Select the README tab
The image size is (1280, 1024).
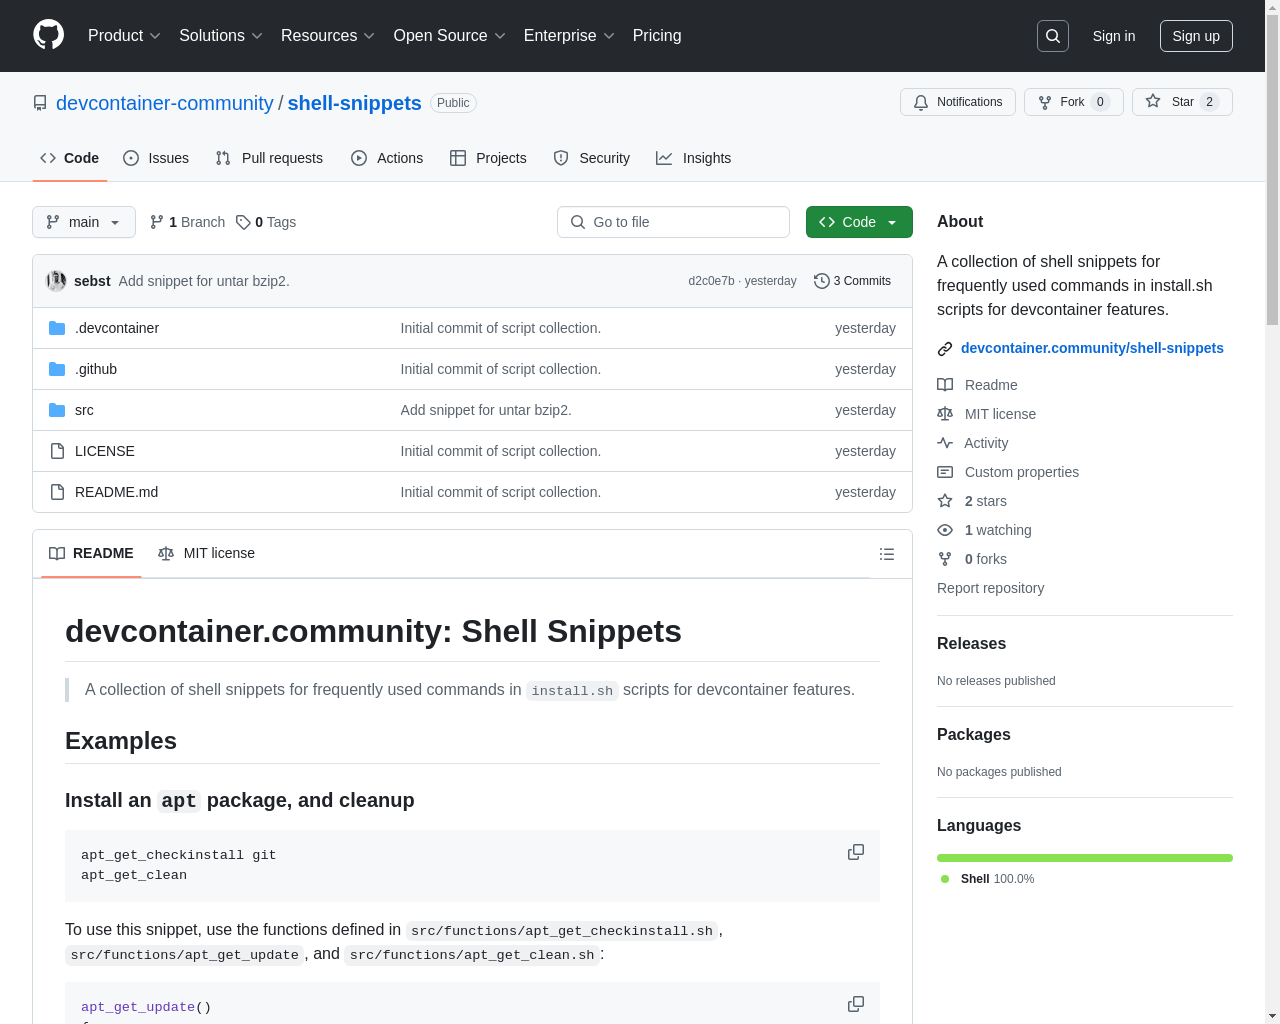[91, 553]
